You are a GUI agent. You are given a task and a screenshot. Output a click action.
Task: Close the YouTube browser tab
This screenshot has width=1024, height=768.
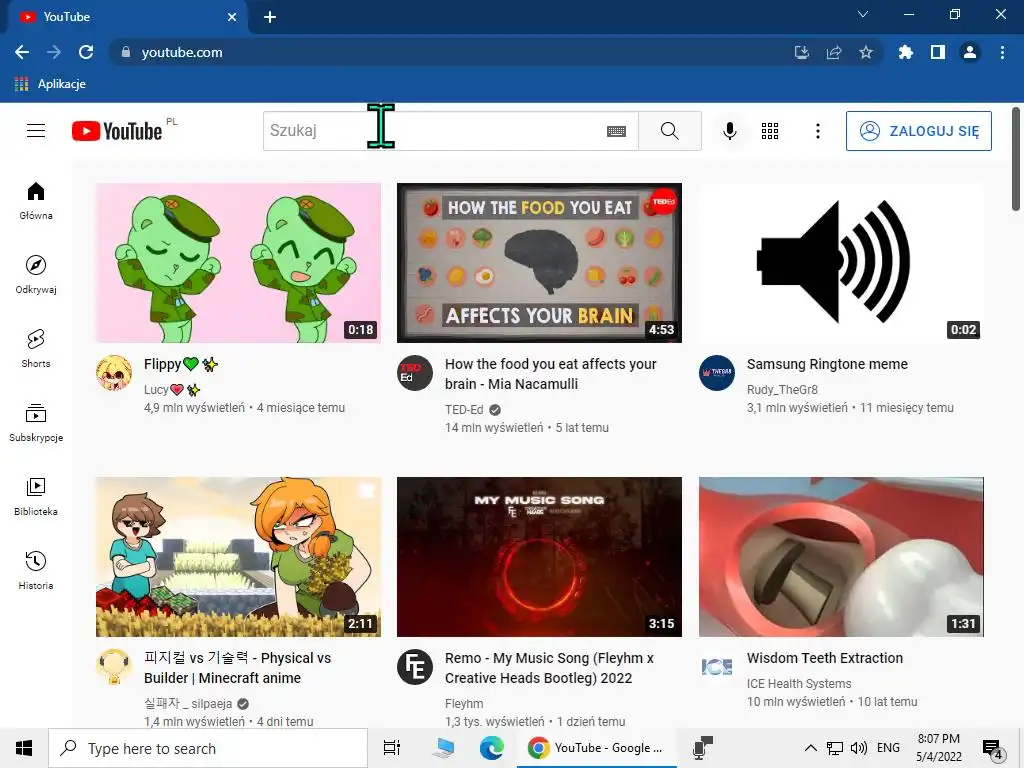[232, 17]
